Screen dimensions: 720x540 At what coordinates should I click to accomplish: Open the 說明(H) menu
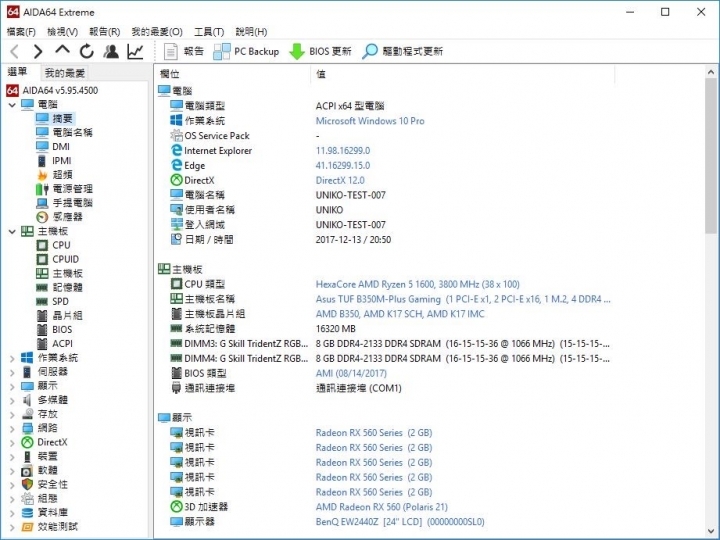pos(251,32)
